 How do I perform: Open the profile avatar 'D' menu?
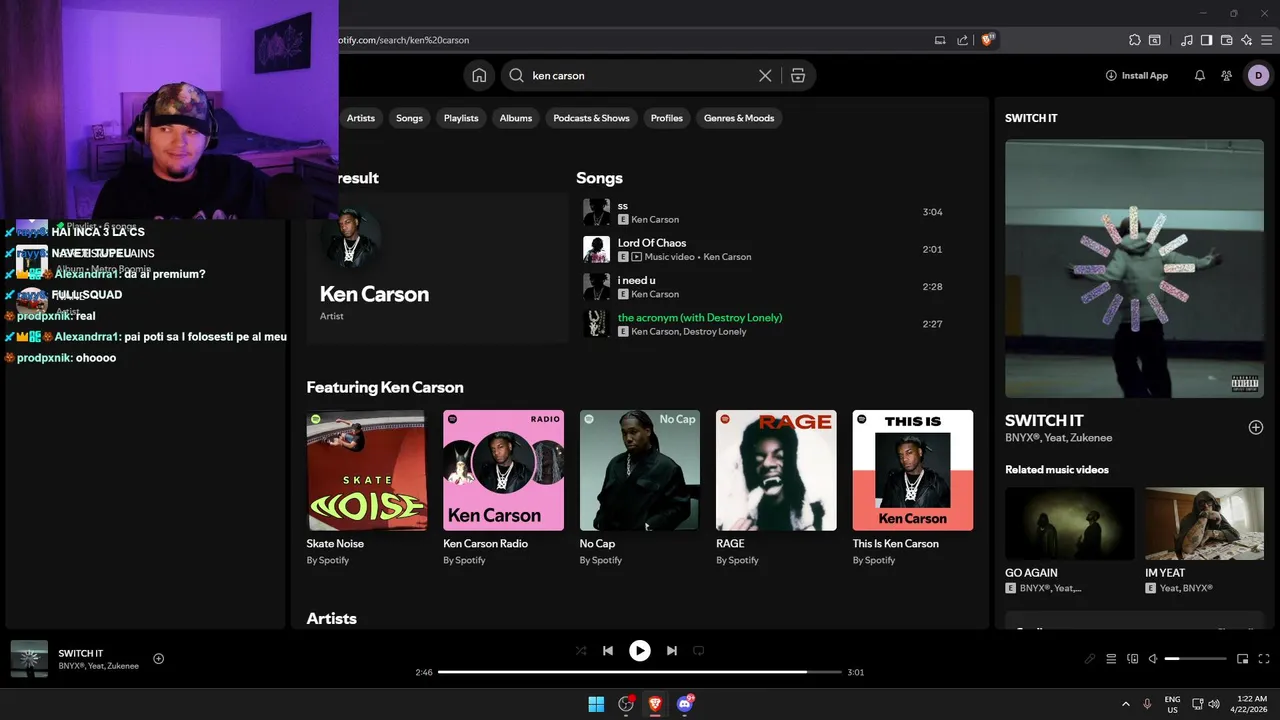tap(1258, 75)
